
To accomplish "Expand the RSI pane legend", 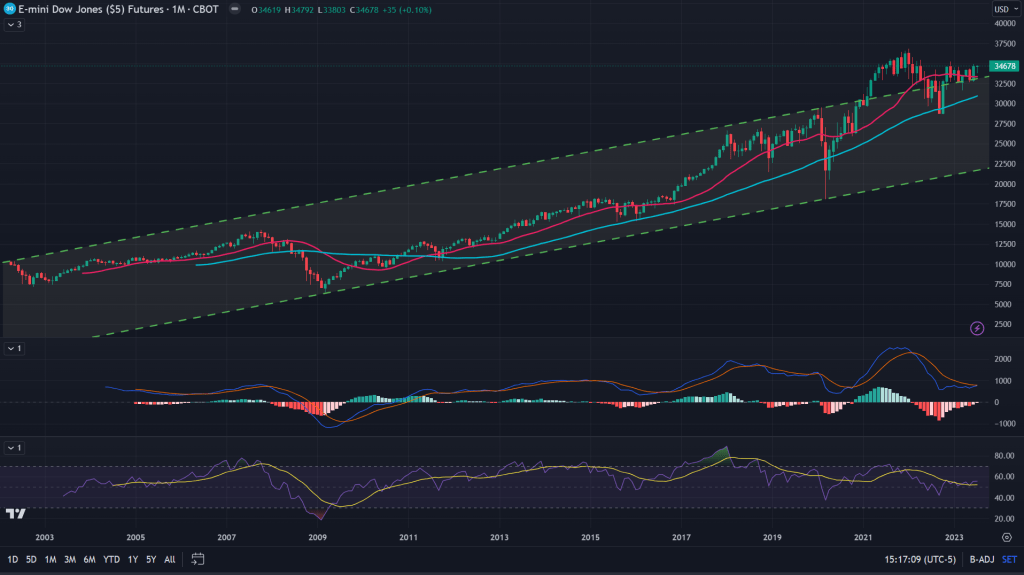I will (14, 447).
